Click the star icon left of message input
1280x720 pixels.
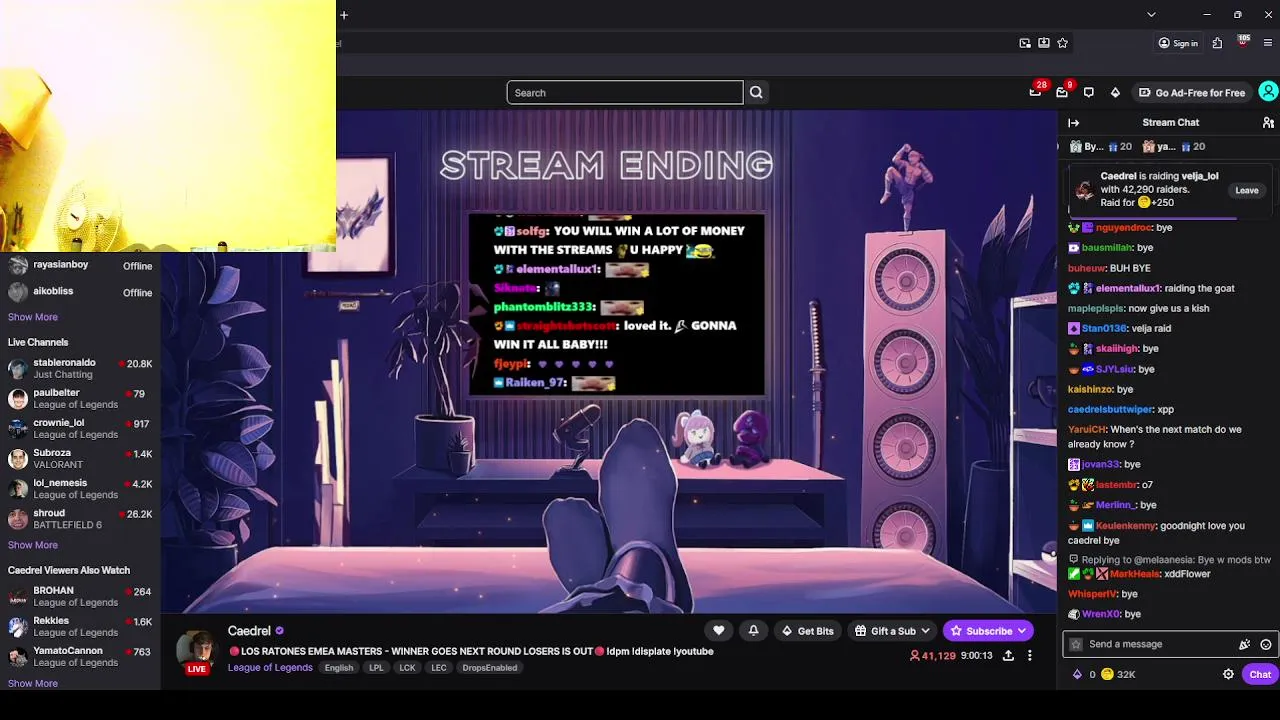coord(1076,645)
